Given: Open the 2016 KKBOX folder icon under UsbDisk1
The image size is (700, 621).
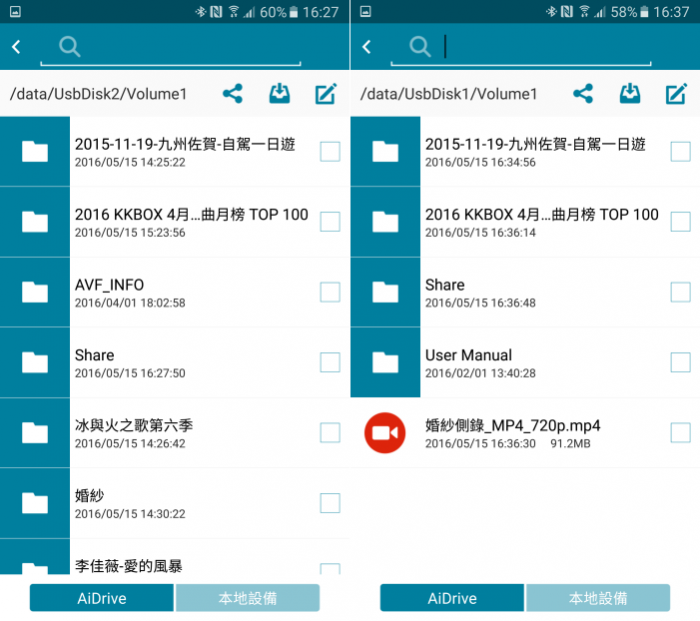Looking at the screenshot, I should [x=385, y=222].
